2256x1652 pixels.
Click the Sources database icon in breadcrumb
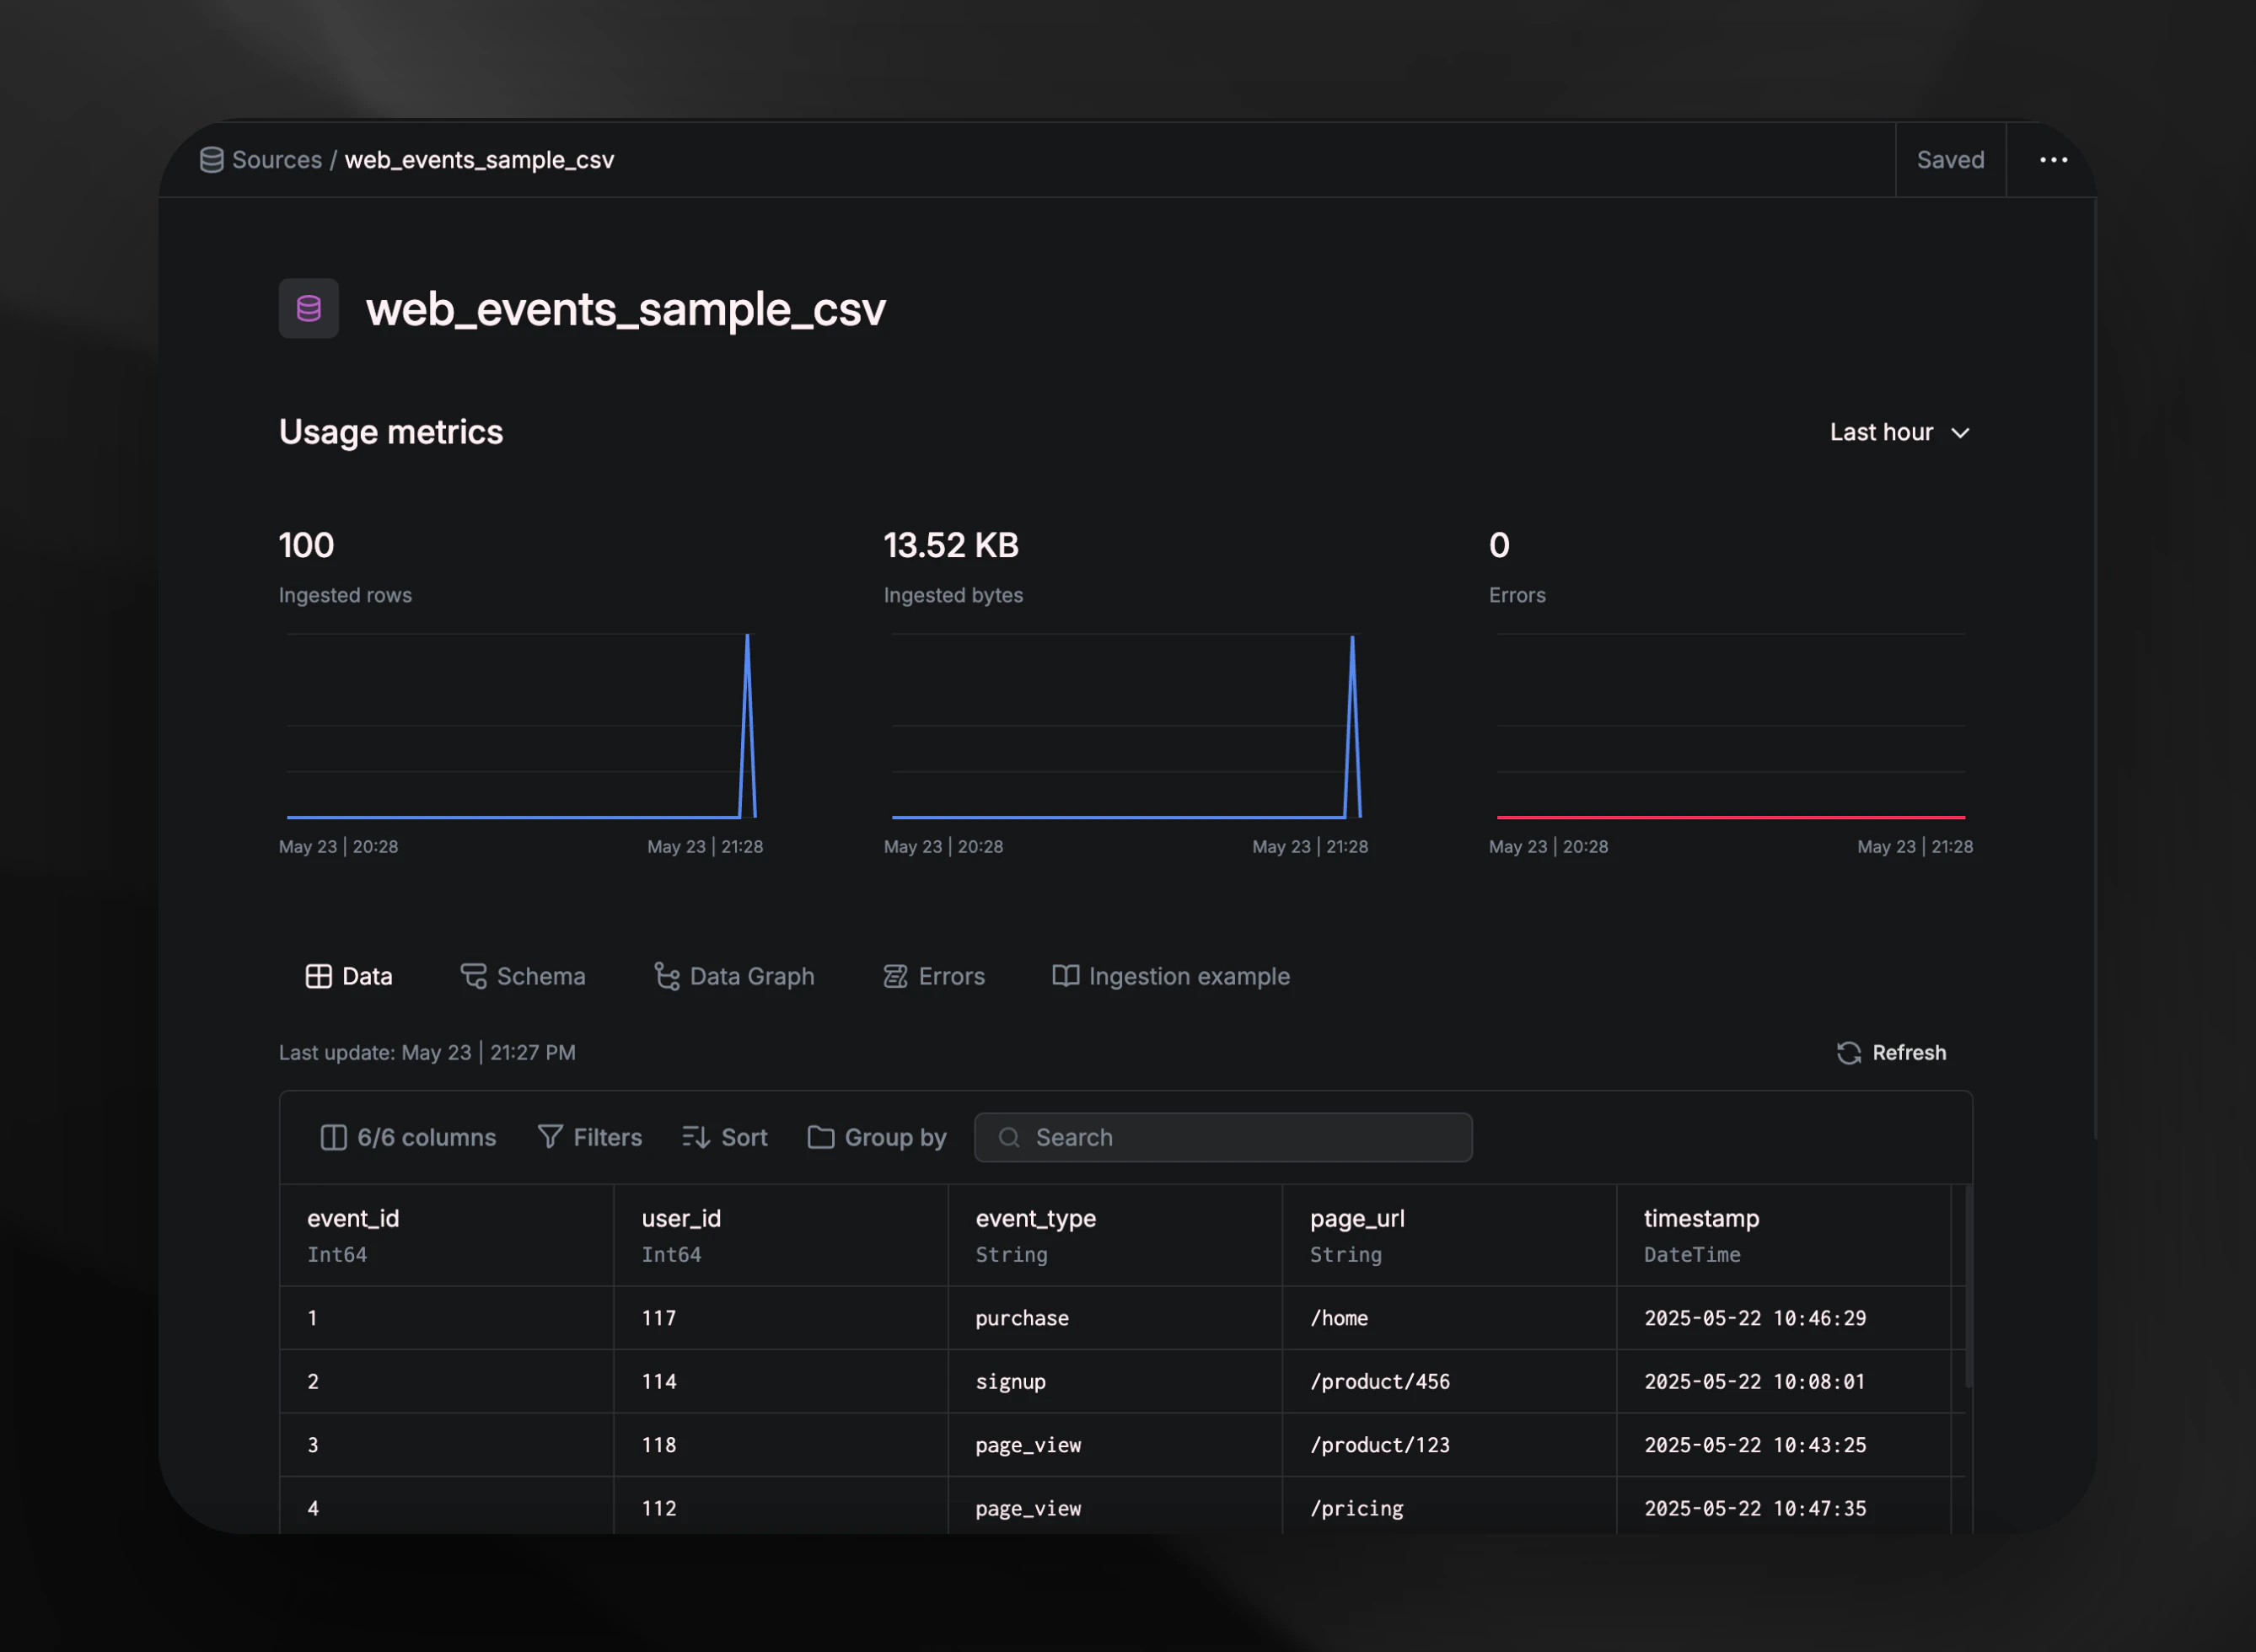[211, 160]
